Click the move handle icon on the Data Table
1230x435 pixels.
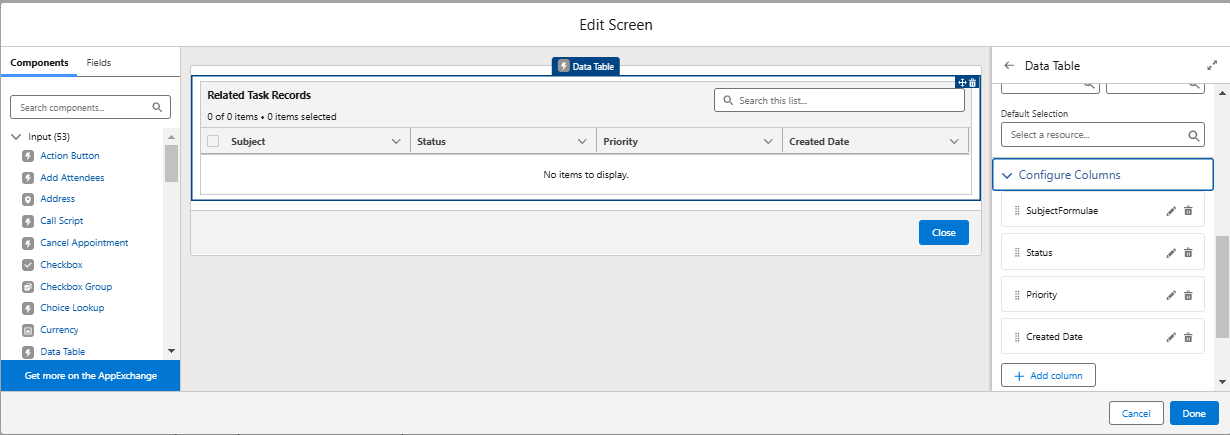962,83
